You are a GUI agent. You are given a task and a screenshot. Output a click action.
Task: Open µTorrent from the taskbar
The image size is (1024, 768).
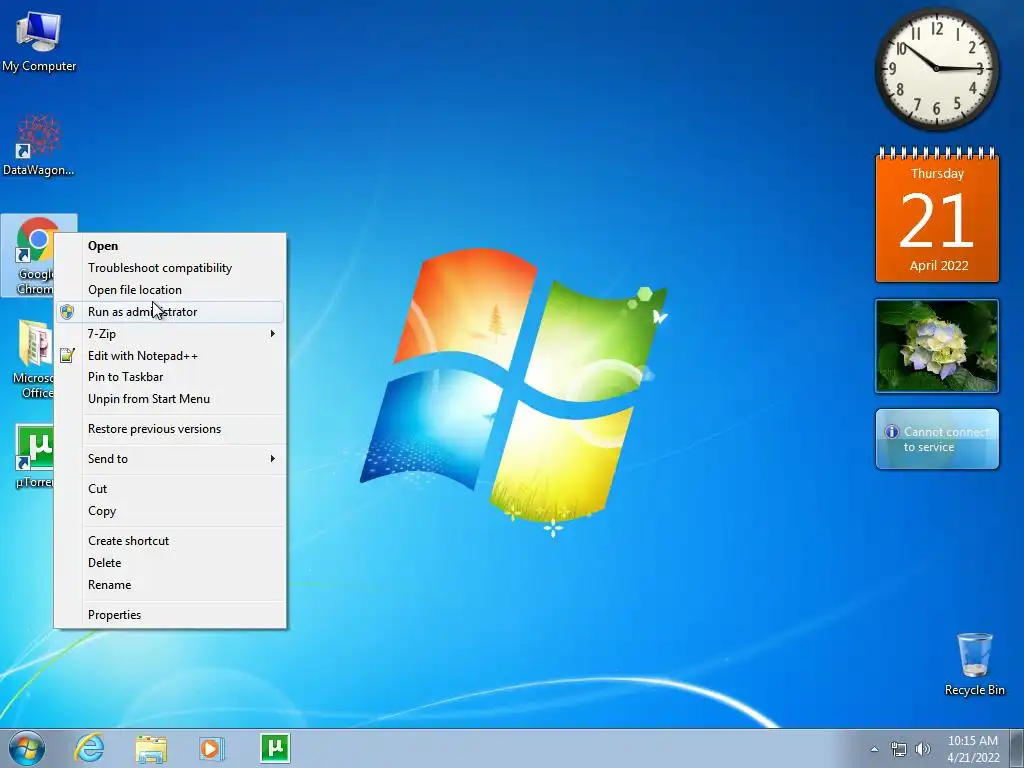(275, 748)
